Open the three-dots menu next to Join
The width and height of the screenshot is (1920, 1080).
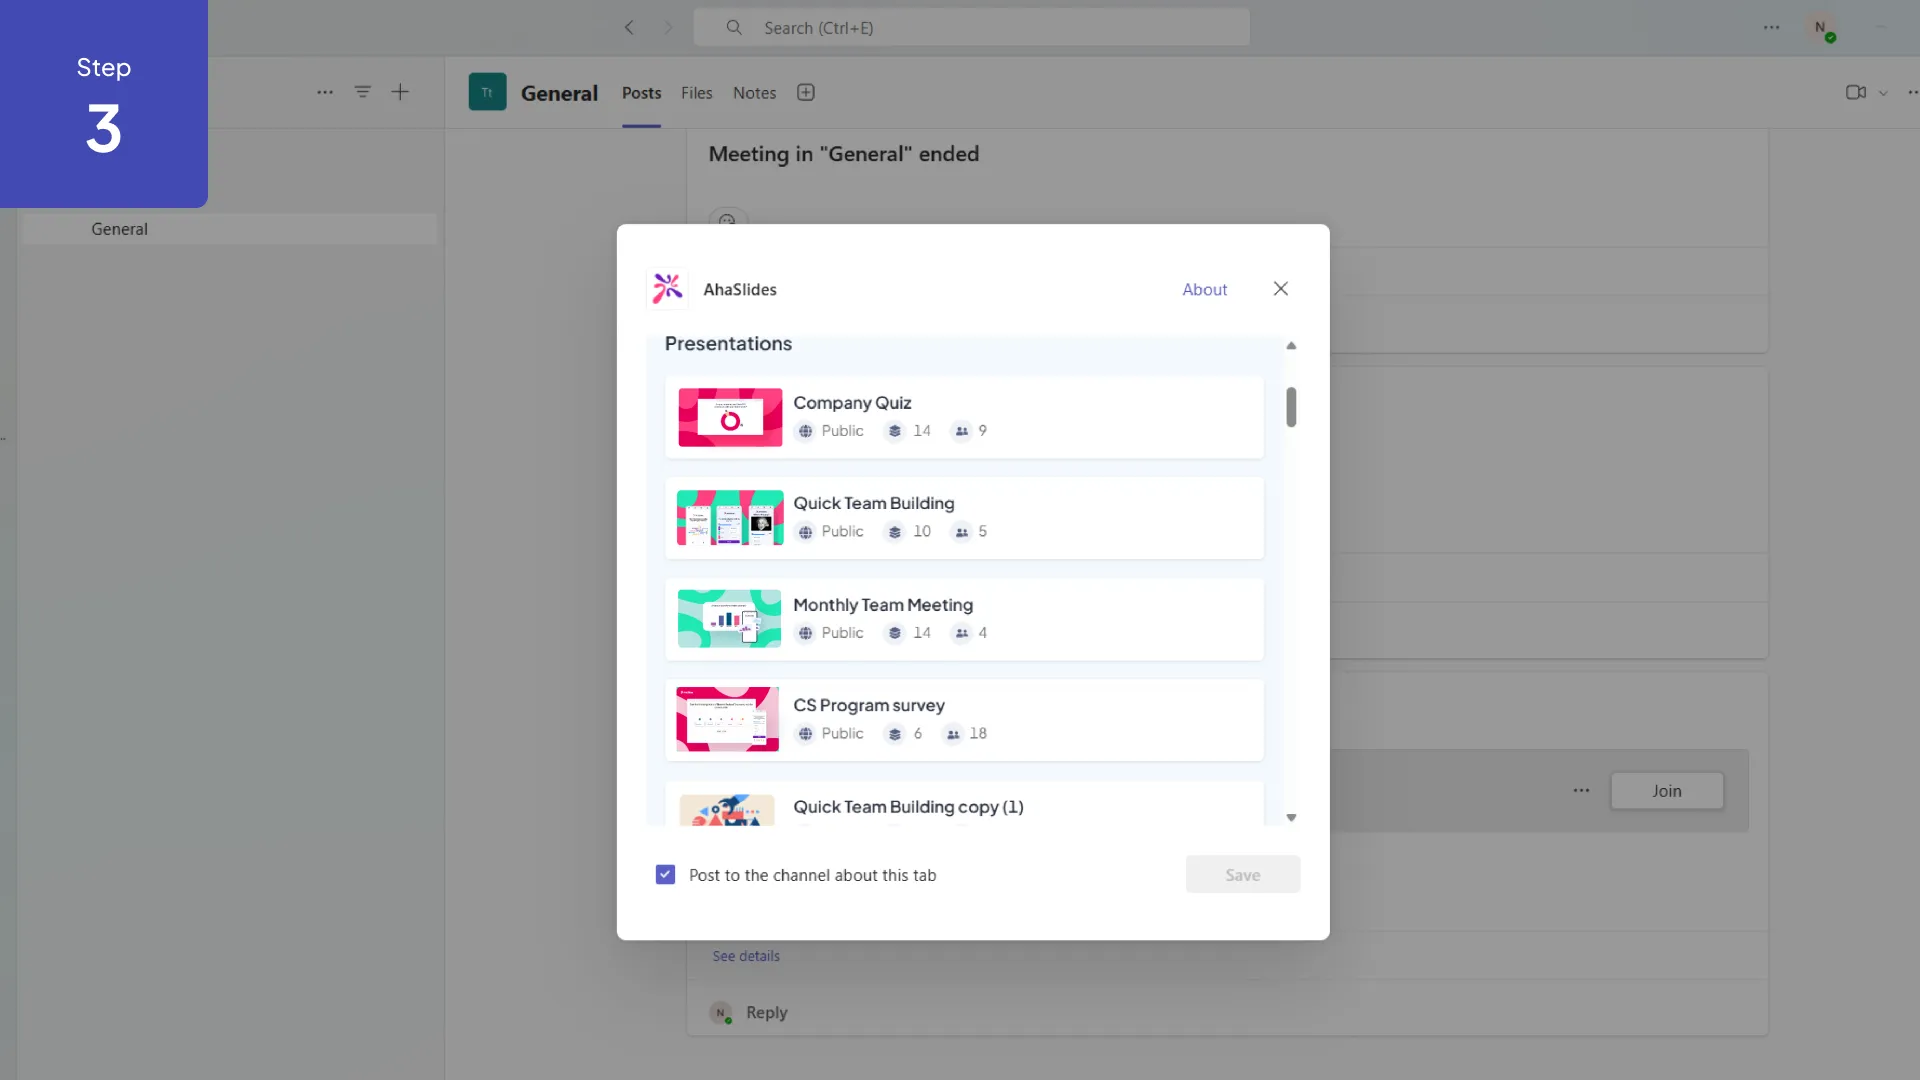1581,790
